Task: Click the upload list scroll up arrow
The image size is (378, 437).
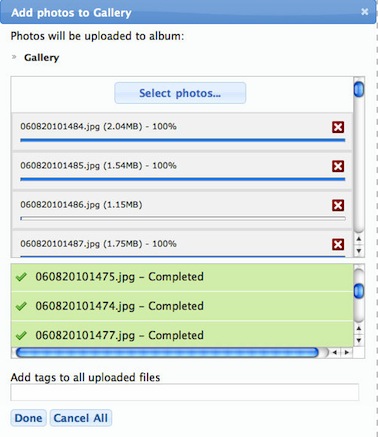Action: [359, 239]
